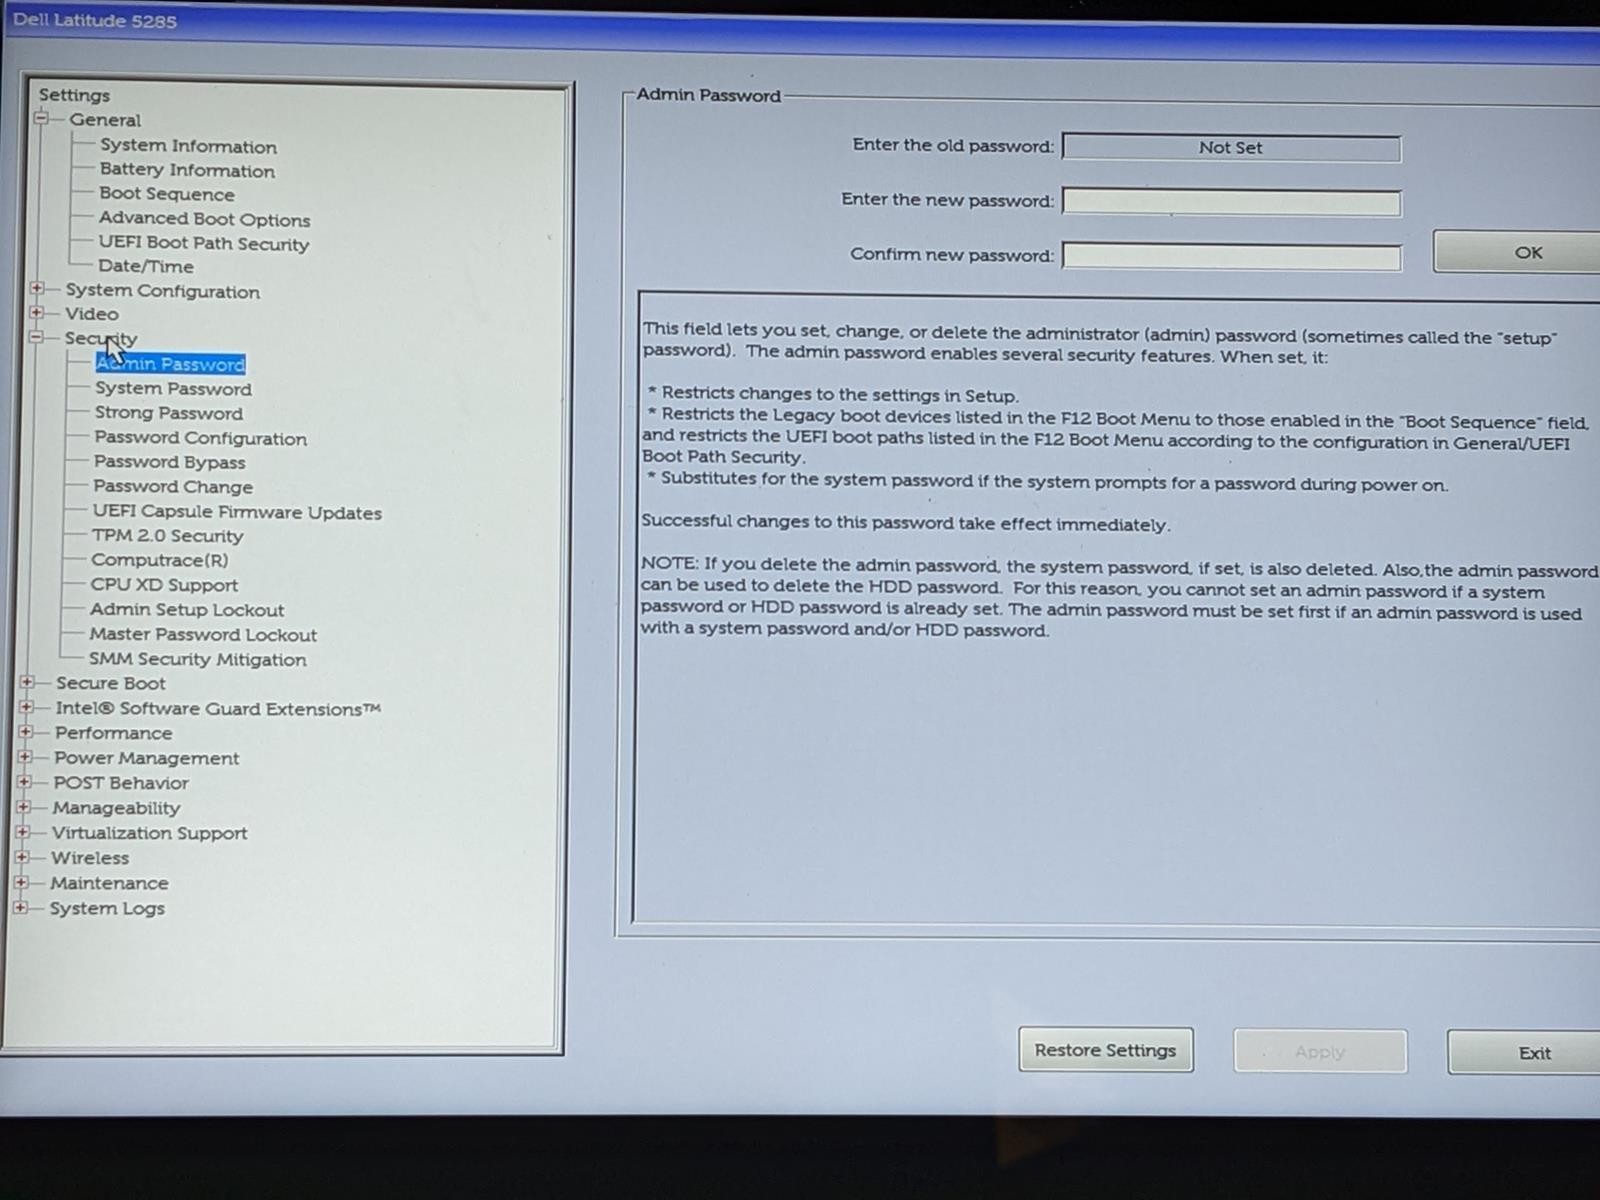
Task: Expand the Video tree node
Action: (x=37, y=312)
